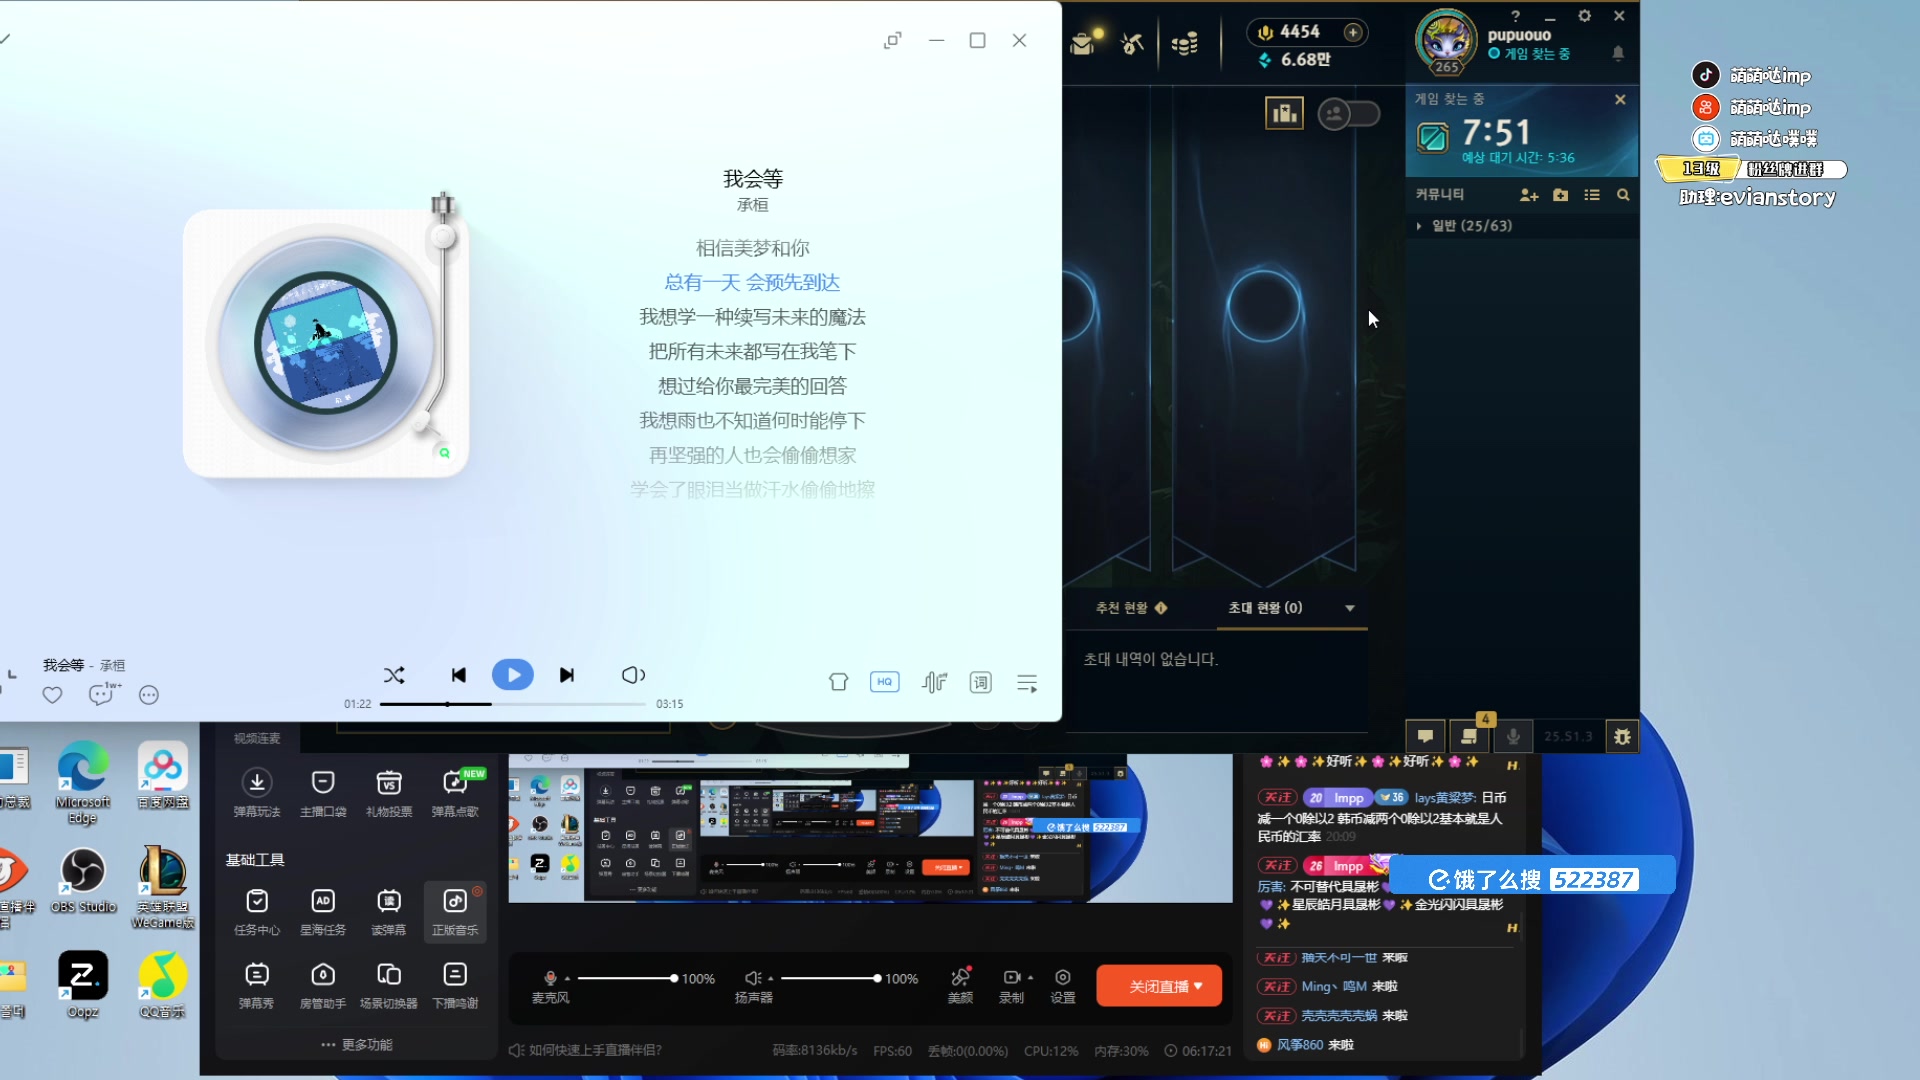Add a friend in League community panel

point(1529,195)
